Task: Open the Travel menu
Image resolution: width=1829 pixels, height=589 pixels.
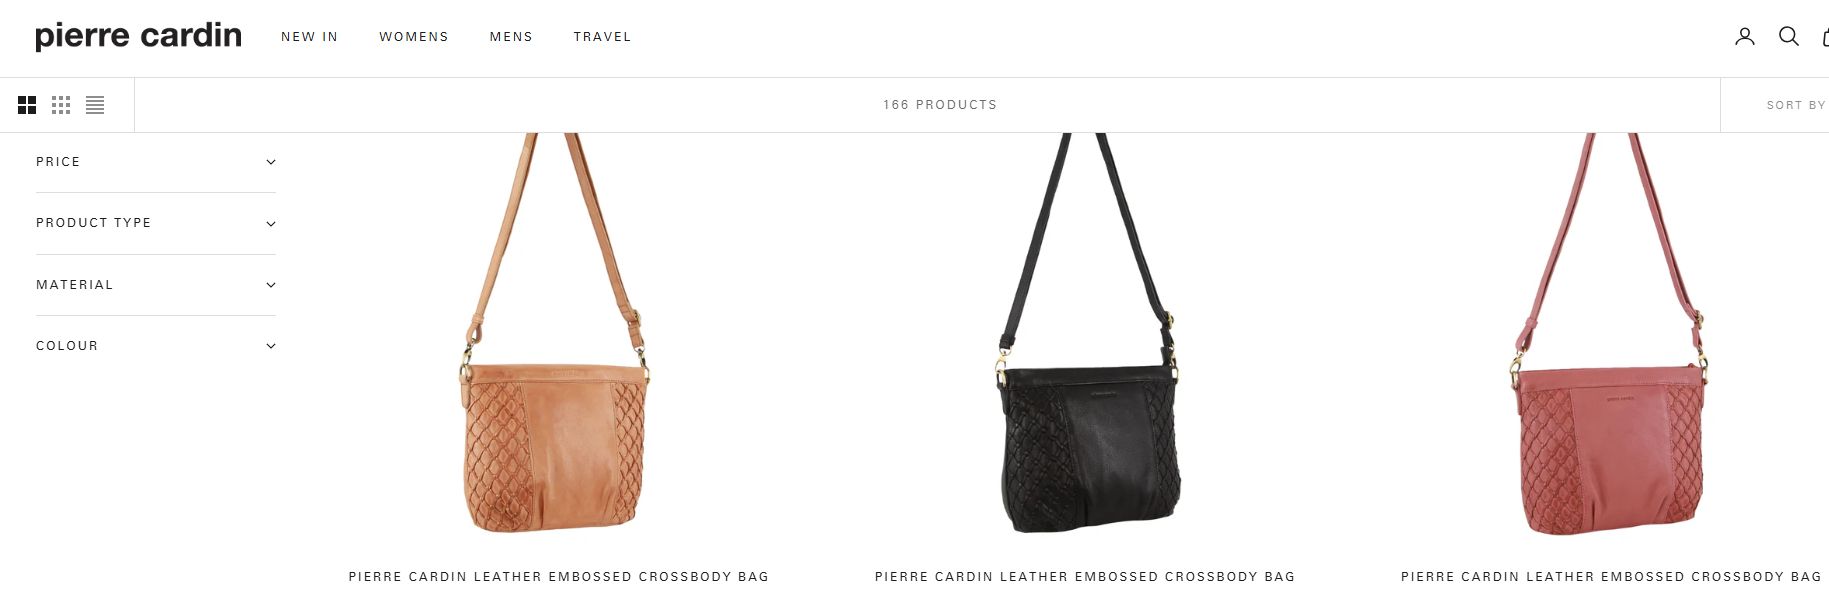Action: point(602,37)
